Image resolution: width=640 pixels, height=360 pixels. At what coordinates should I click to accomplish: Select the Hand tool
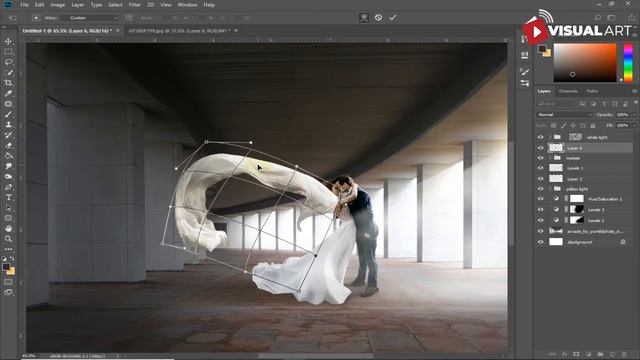coord(8,229)
